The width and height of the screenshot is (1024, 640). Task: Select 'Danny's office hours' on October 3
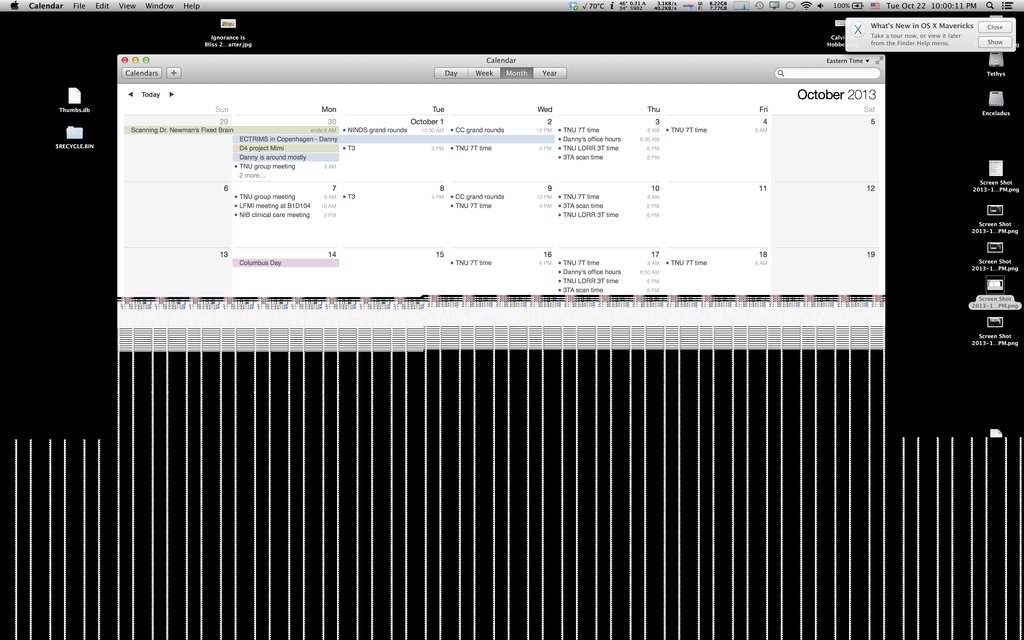pos(609,139)
